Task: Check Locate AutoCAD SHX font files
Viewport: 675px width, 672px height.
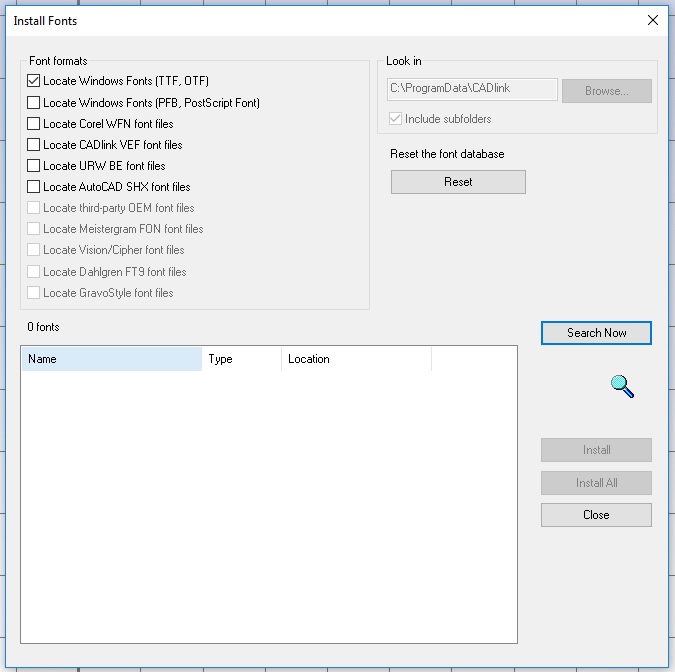Action: 33,187
